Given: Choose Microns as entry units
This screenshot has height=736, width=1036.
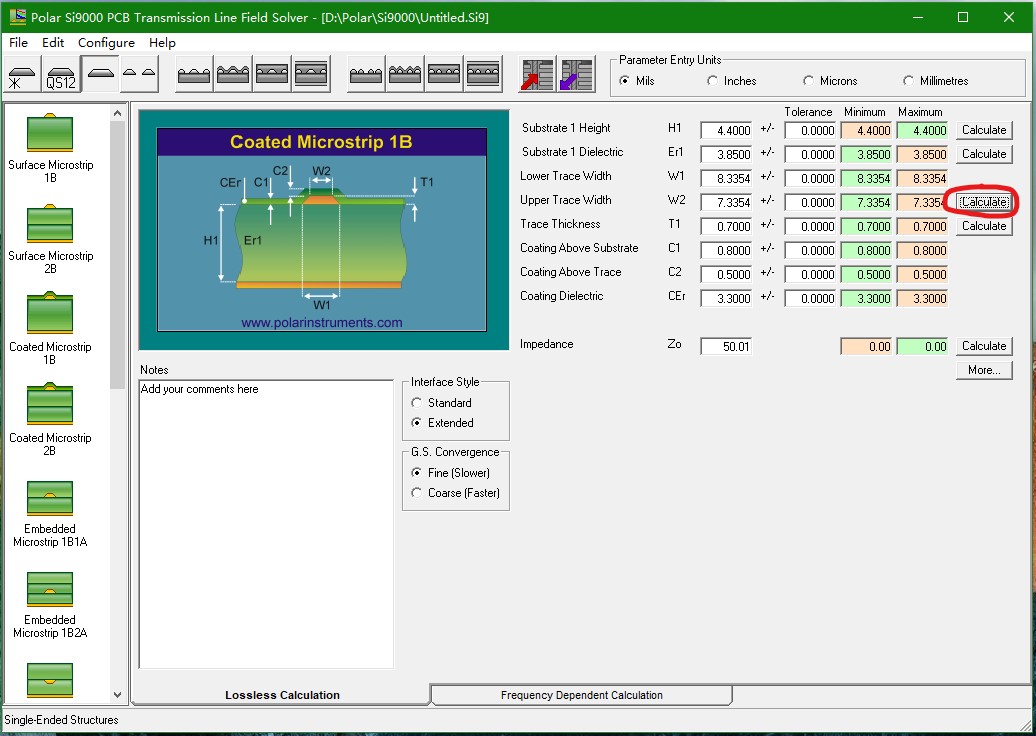Looking at the screenshot, I should pyautogui.click(x=830, y=81).
